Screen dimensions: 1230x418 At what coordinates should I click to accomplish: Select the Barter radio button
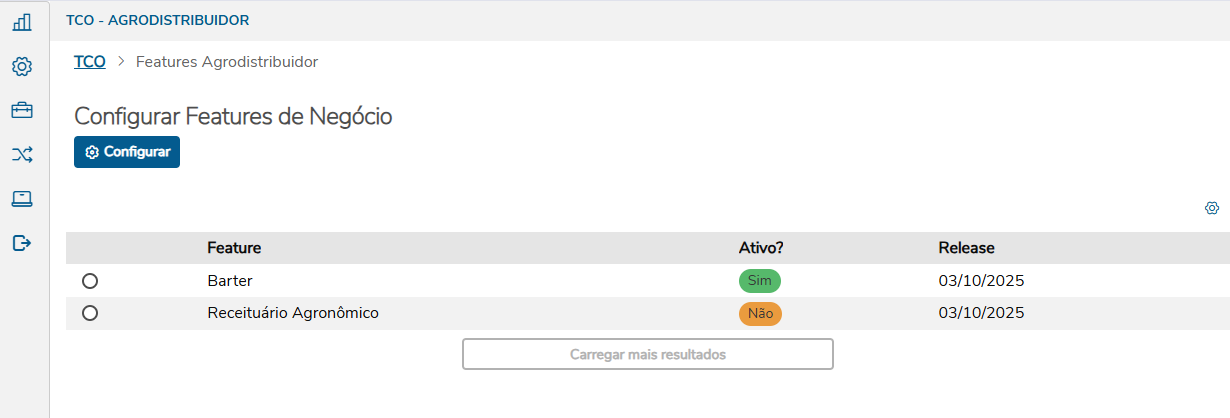90,281
